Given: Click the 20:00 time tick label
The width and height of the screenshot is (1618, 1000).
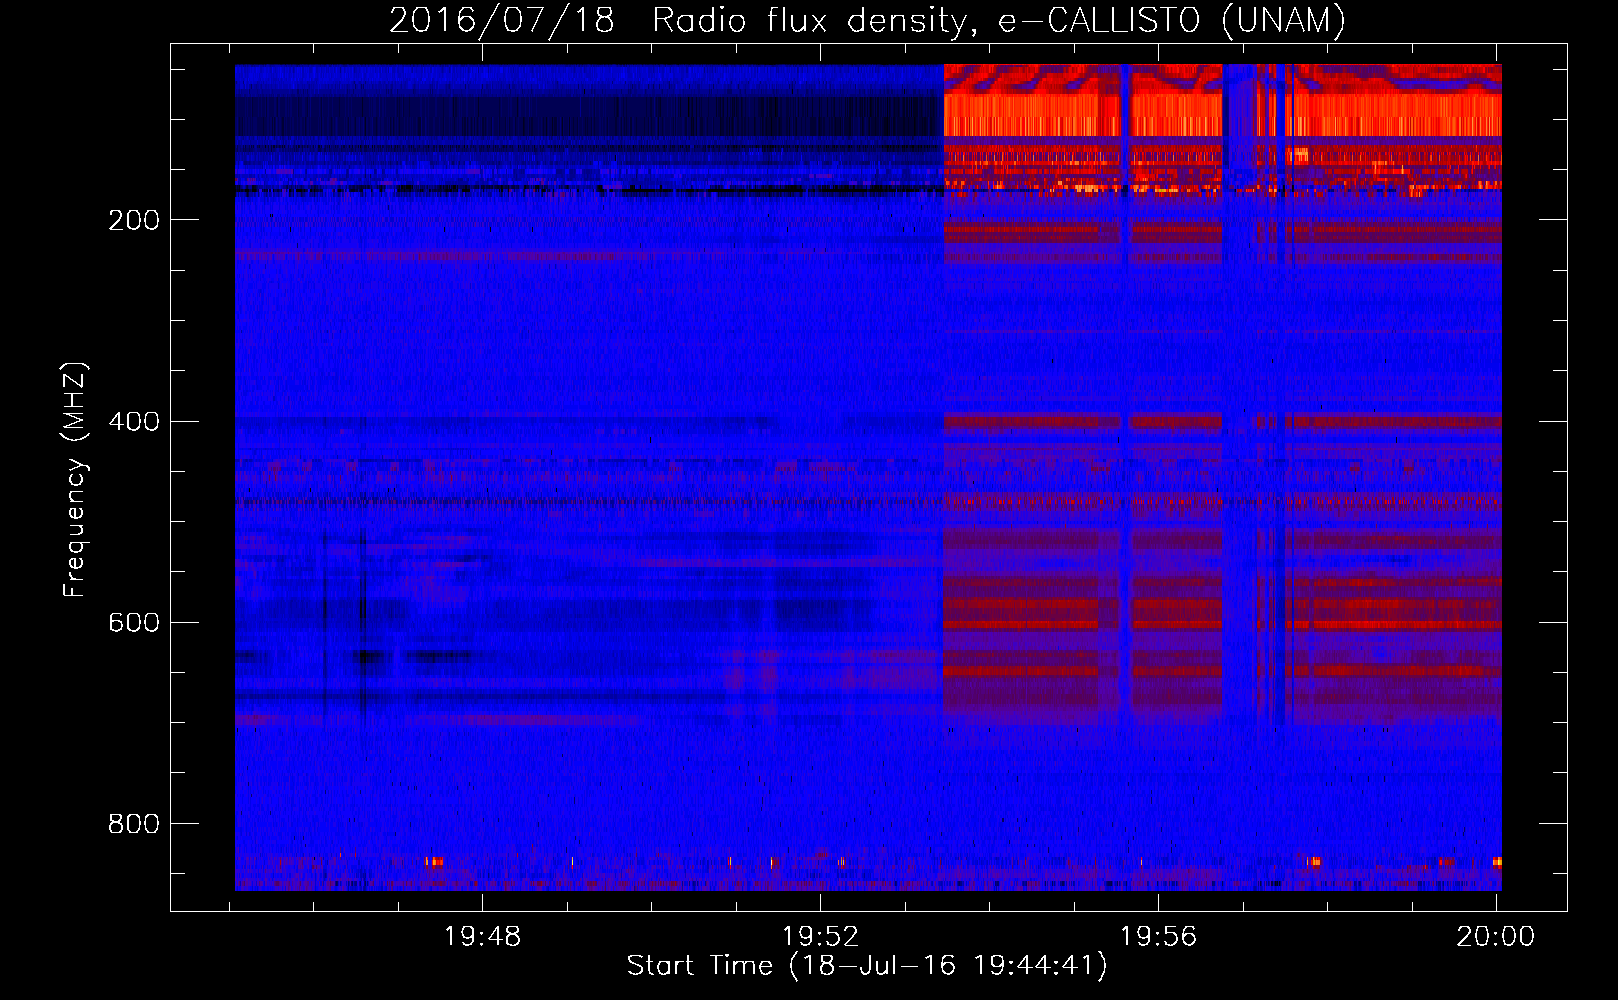Looking at the screenshot, I should tap(1495, 937).
